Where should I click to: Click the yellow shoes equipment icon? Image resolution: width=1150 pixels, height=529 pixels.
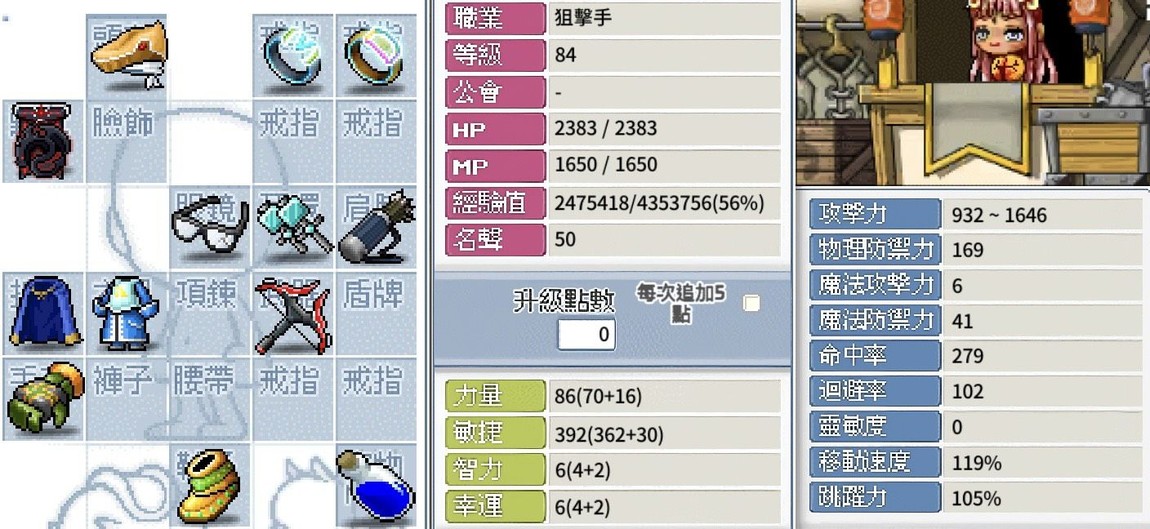(211, 486)
